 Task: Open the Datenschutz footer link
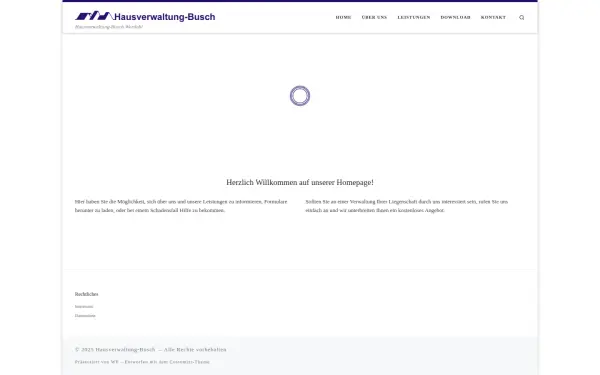click(x=85, y=316)
